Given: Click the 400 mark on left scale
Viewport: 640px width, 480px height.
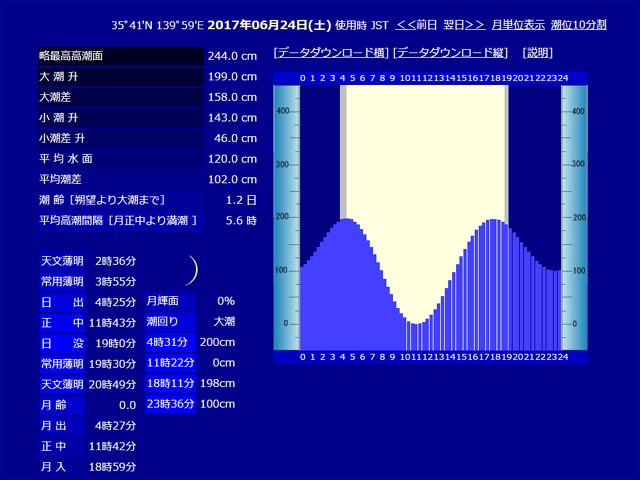Looking at the screenshot, I should tap(282, 111).
